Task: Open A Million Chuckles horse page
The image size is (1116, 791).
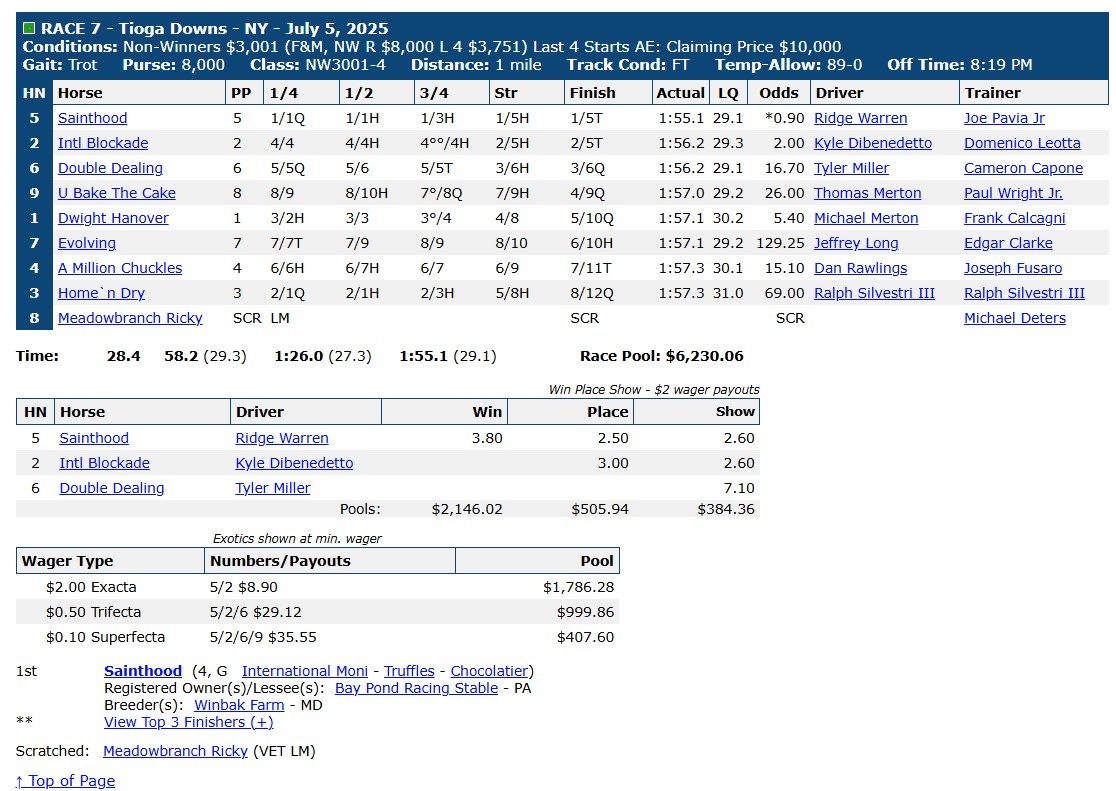Action: (x=120, y=268)
